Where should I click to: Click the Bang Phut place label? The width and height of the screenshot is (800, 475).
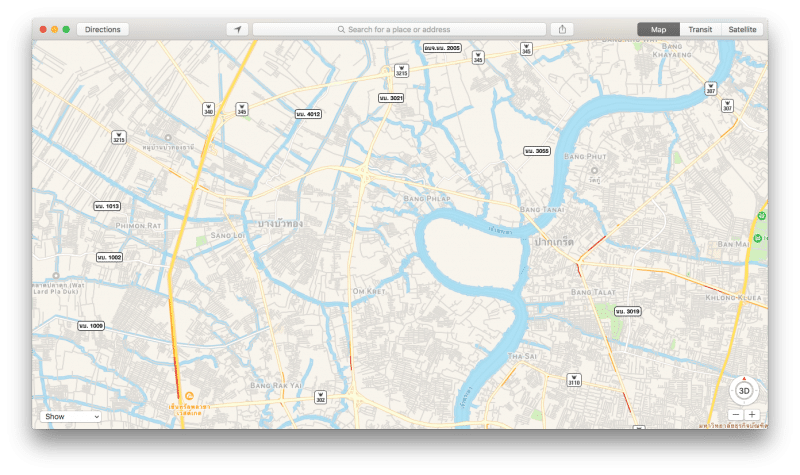click(x=585, y=157)
